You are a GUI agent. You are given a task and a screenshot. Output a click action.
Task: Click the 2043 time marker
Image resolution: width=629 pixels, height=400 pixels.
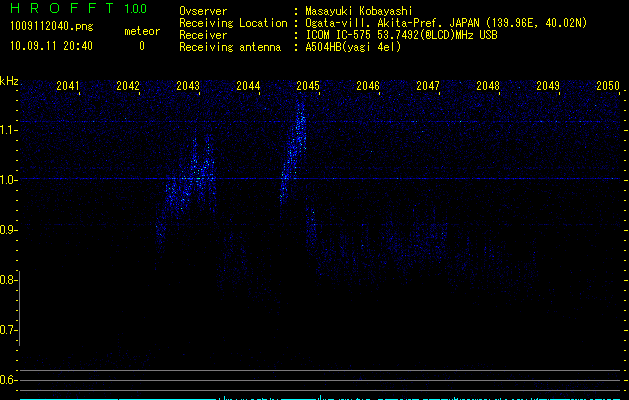(188, 85)
